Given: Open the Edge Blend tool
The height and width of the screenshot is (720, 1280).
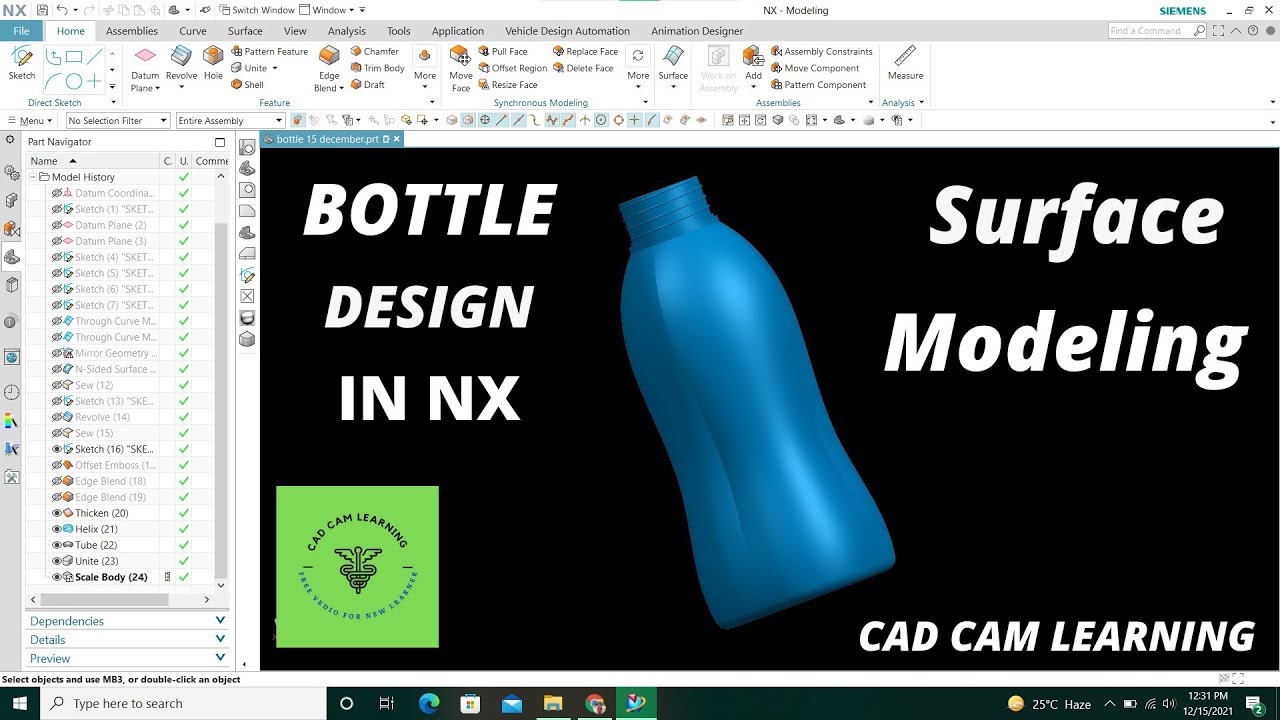Looking at the screenshot, I should tap(328, 68).
